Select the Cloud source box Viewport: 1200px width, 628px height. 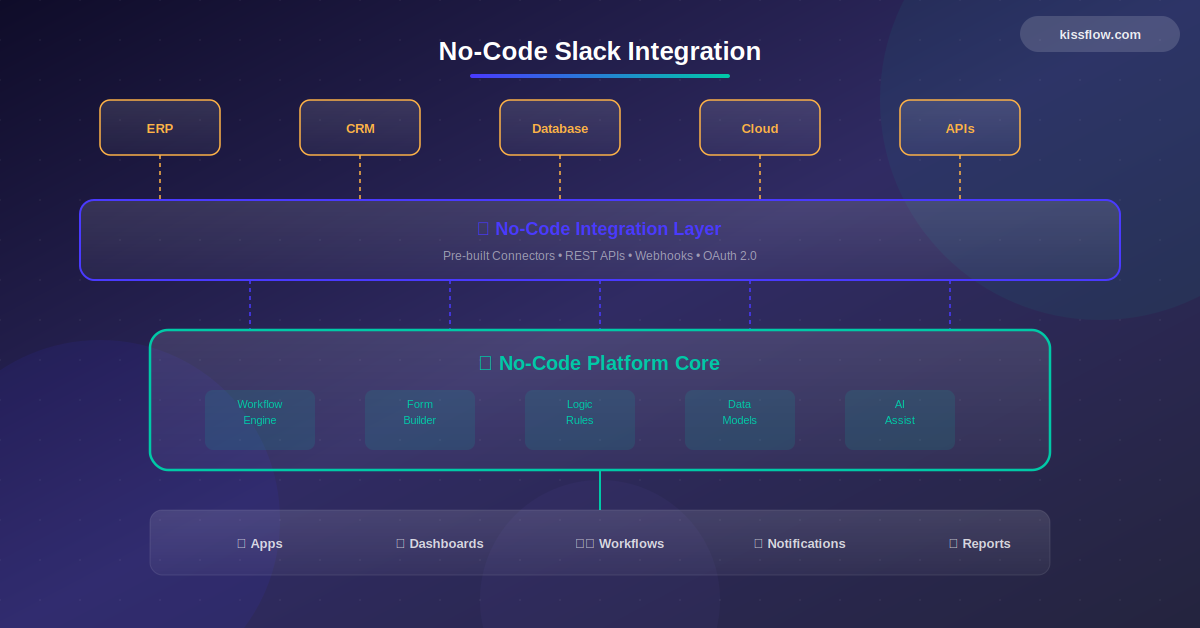pyautogui.click(x=760, y=128)
